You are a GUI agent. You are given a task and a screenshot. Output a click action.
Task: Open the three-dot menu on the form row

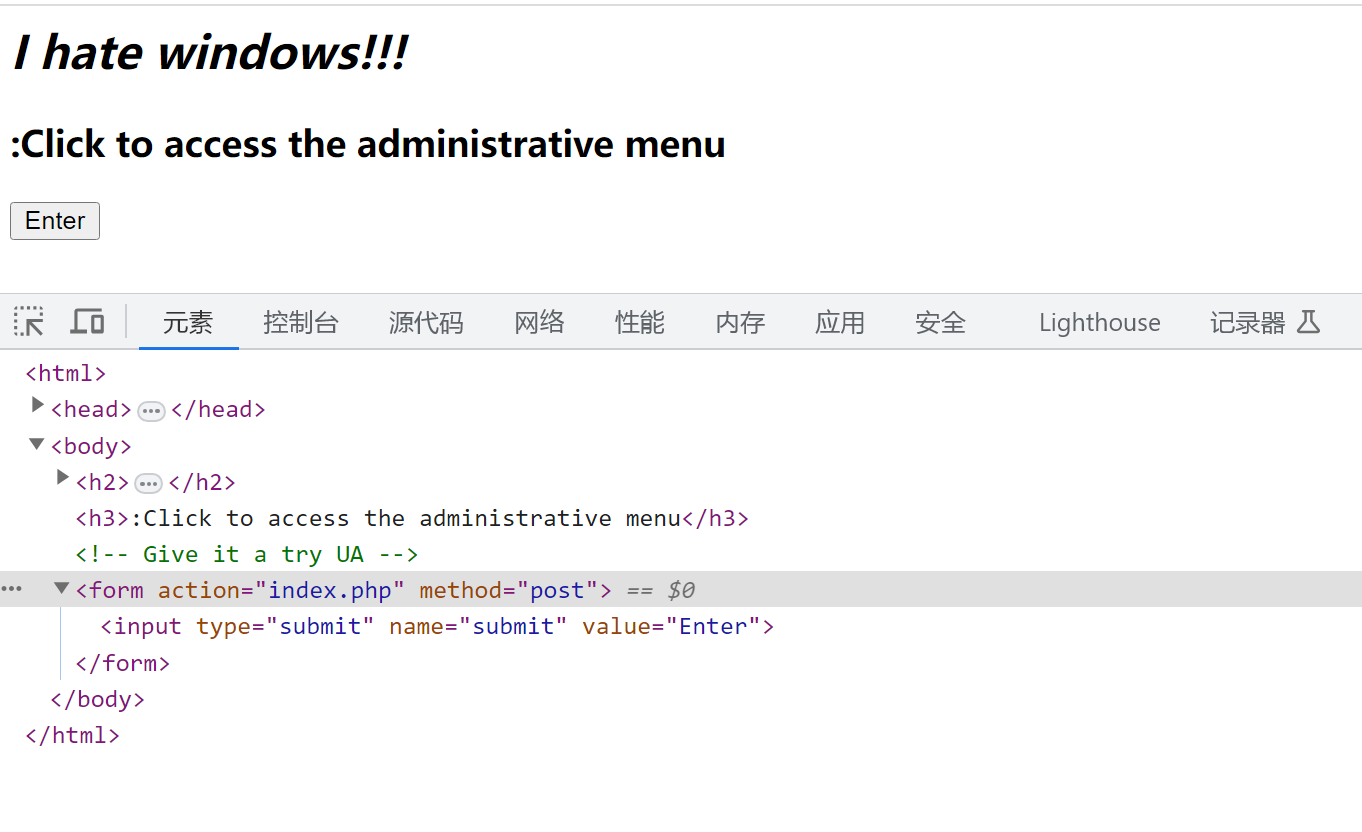coord(12,589)
